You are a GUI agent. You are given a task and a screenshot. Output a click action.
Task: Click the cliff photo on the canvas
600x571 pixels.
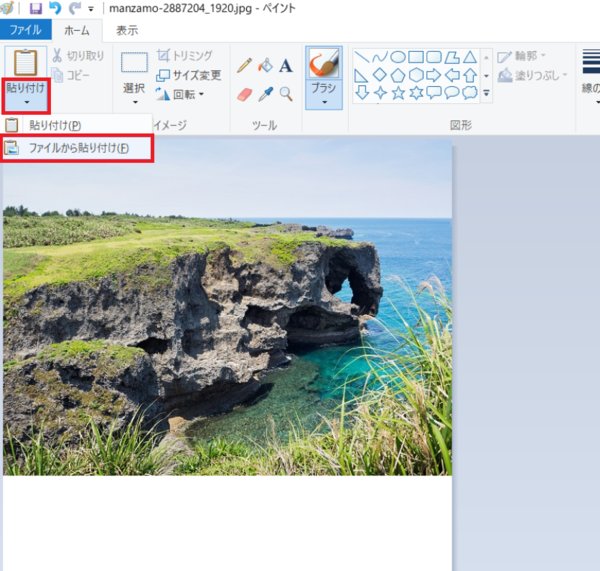pyautogui.click(x=227, y=307)
